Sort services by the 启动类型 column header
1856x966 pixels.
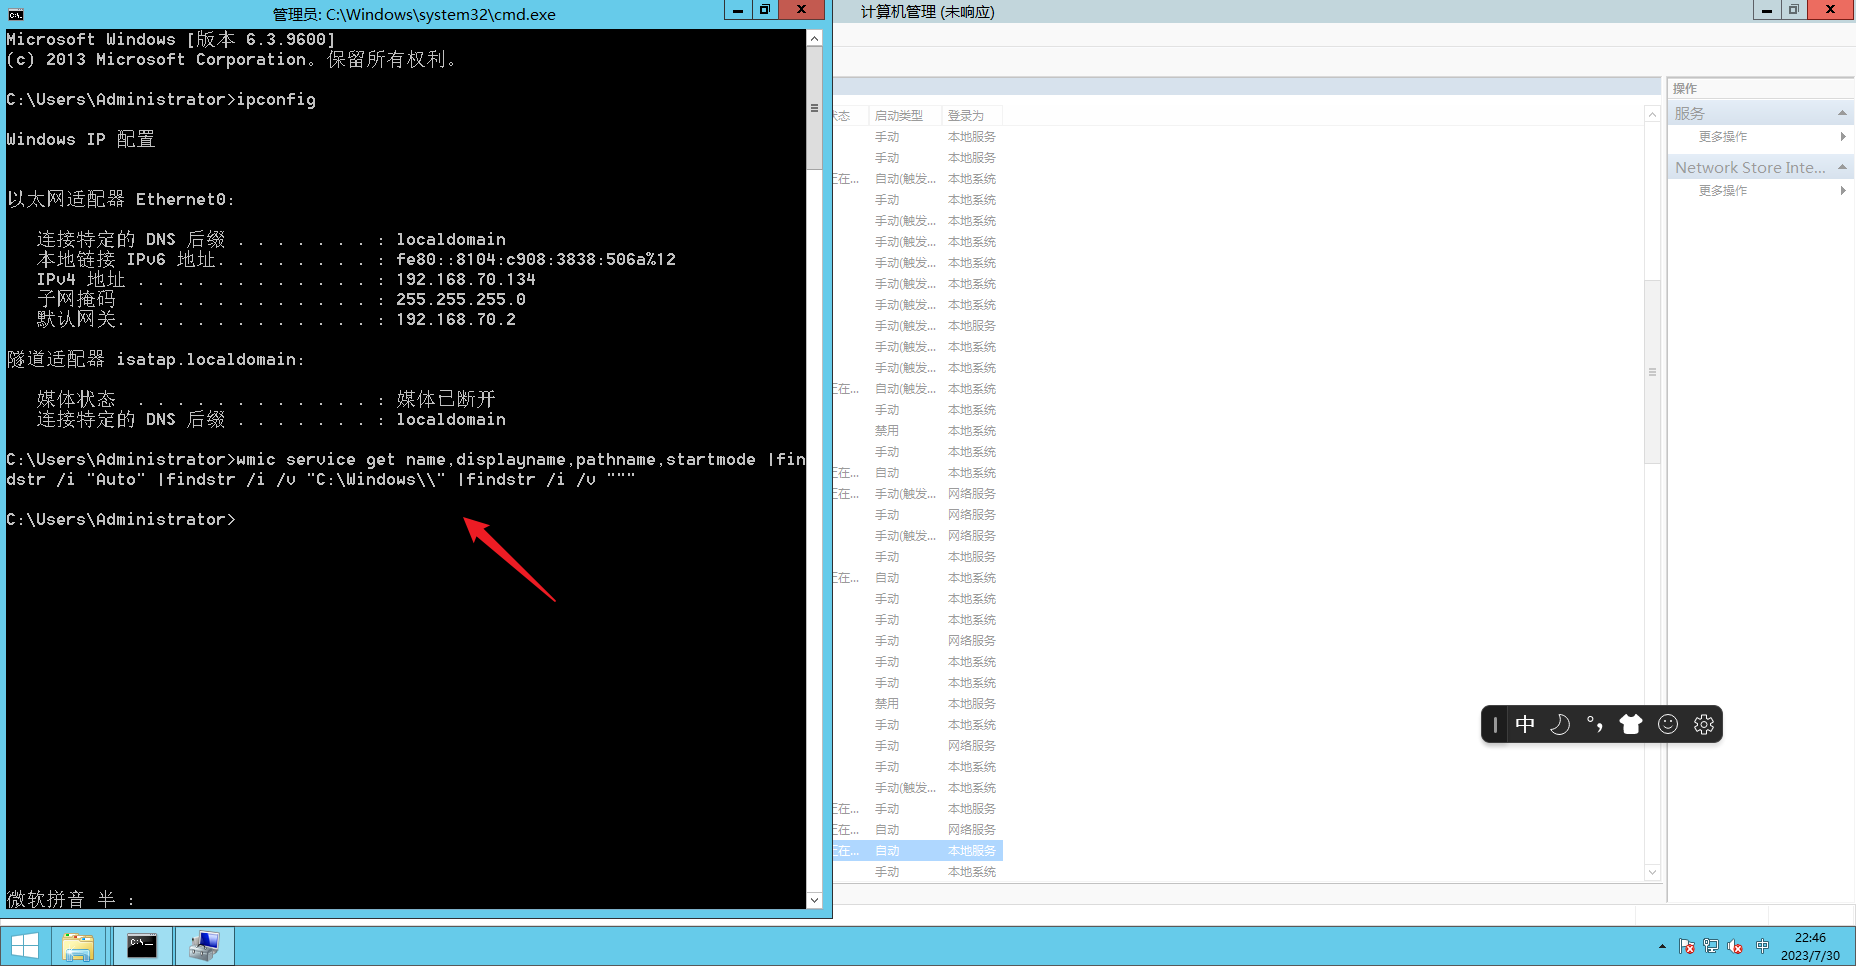click(904, 116)
